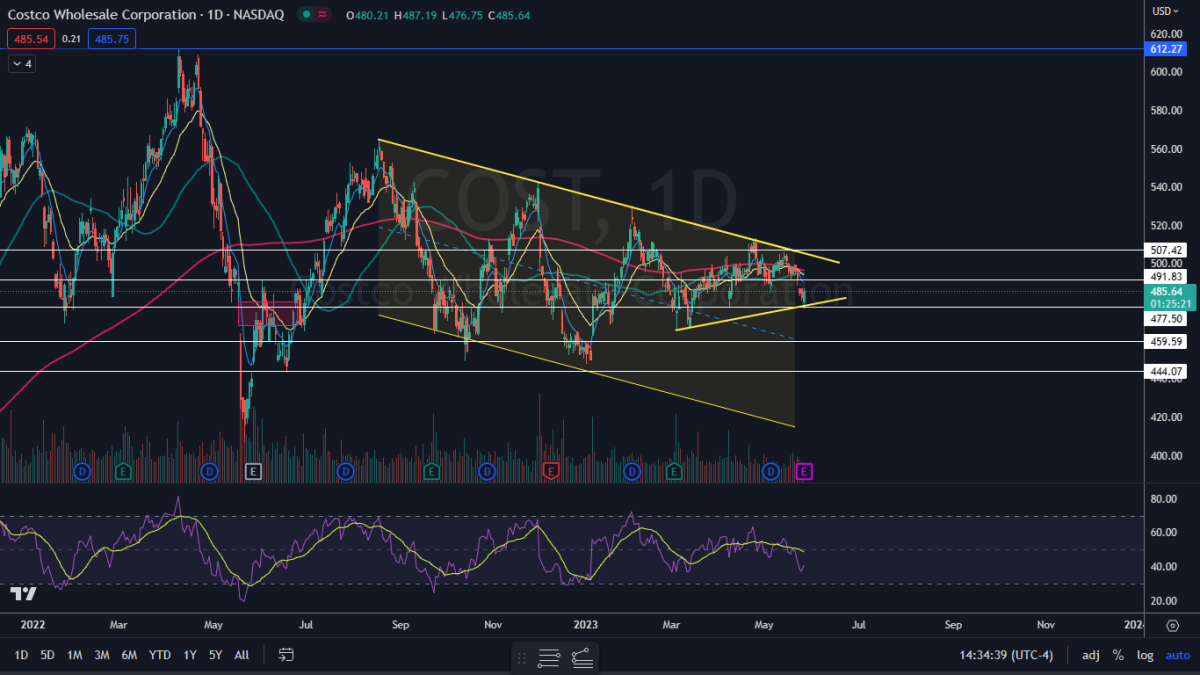Open the USD currency dropdown
The image size is (1200, 675).
point(1166,11)
